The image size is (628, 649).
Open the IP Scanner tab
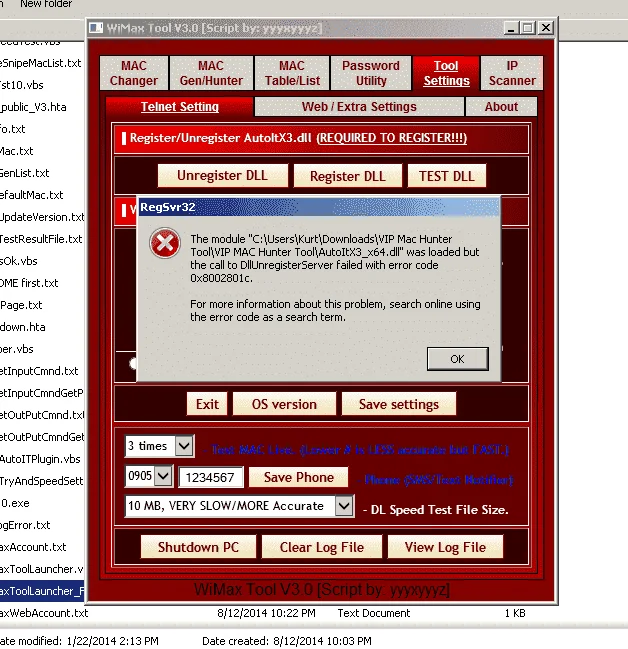pyautogui.click(x=512, y=73)
